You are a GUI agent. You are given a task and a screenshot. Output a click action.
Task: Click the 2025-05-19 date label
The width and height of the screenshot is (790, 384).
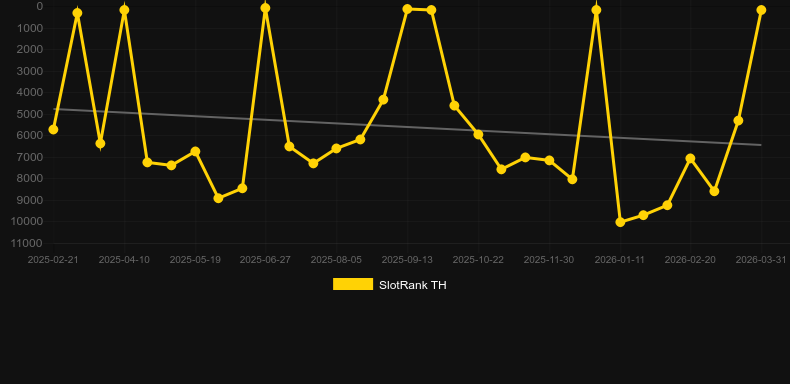[195, 260]
